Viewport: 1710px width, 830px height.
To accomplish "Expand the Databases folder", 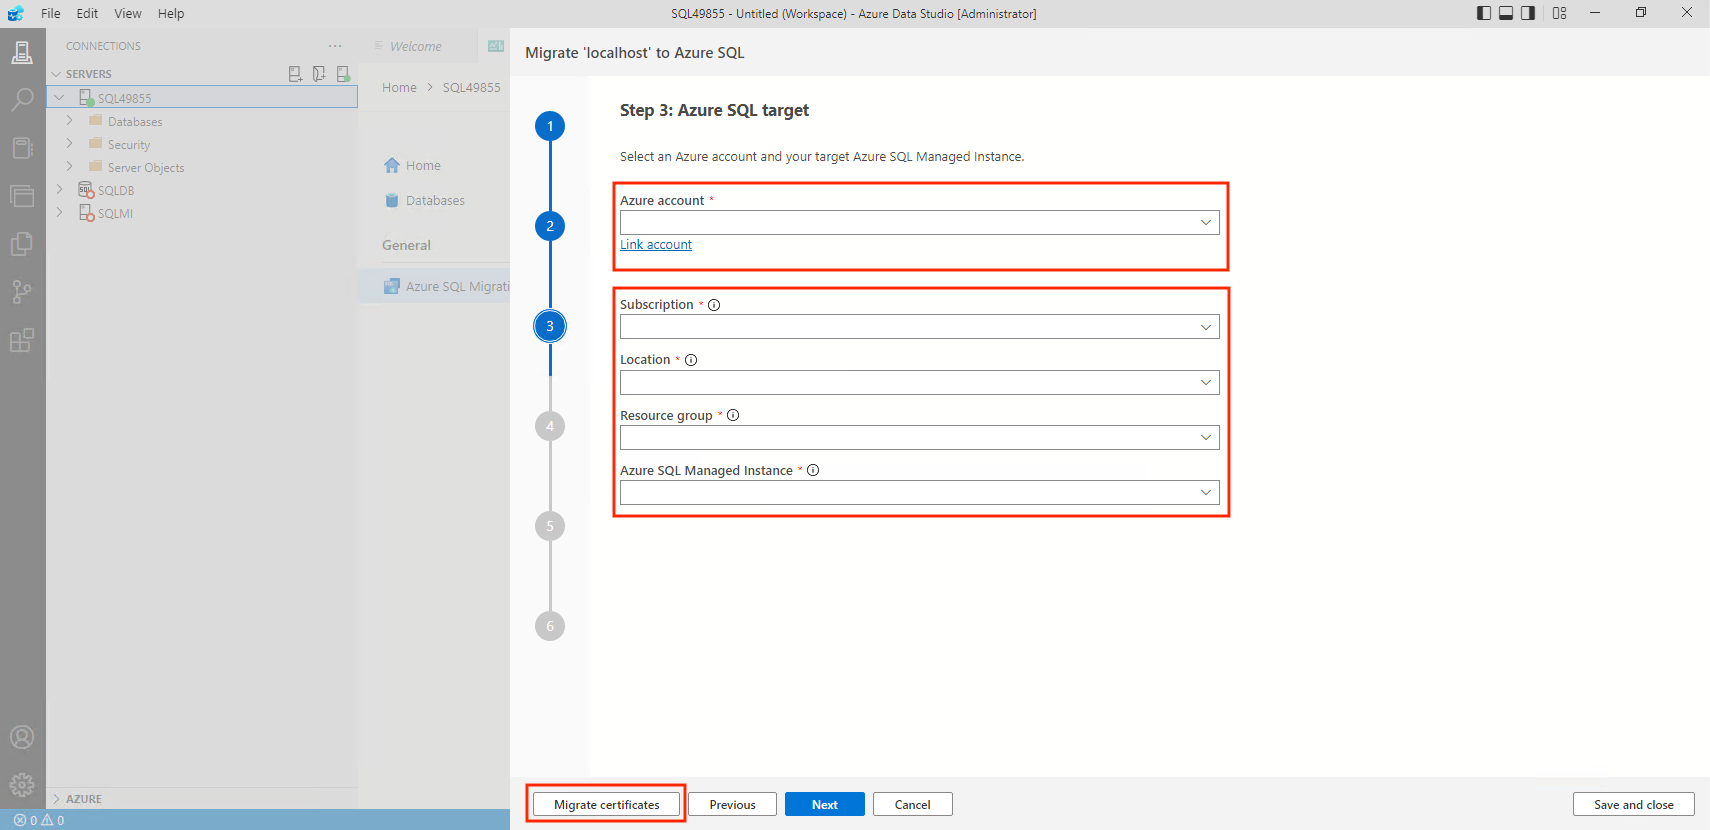I will coord(69,120).
